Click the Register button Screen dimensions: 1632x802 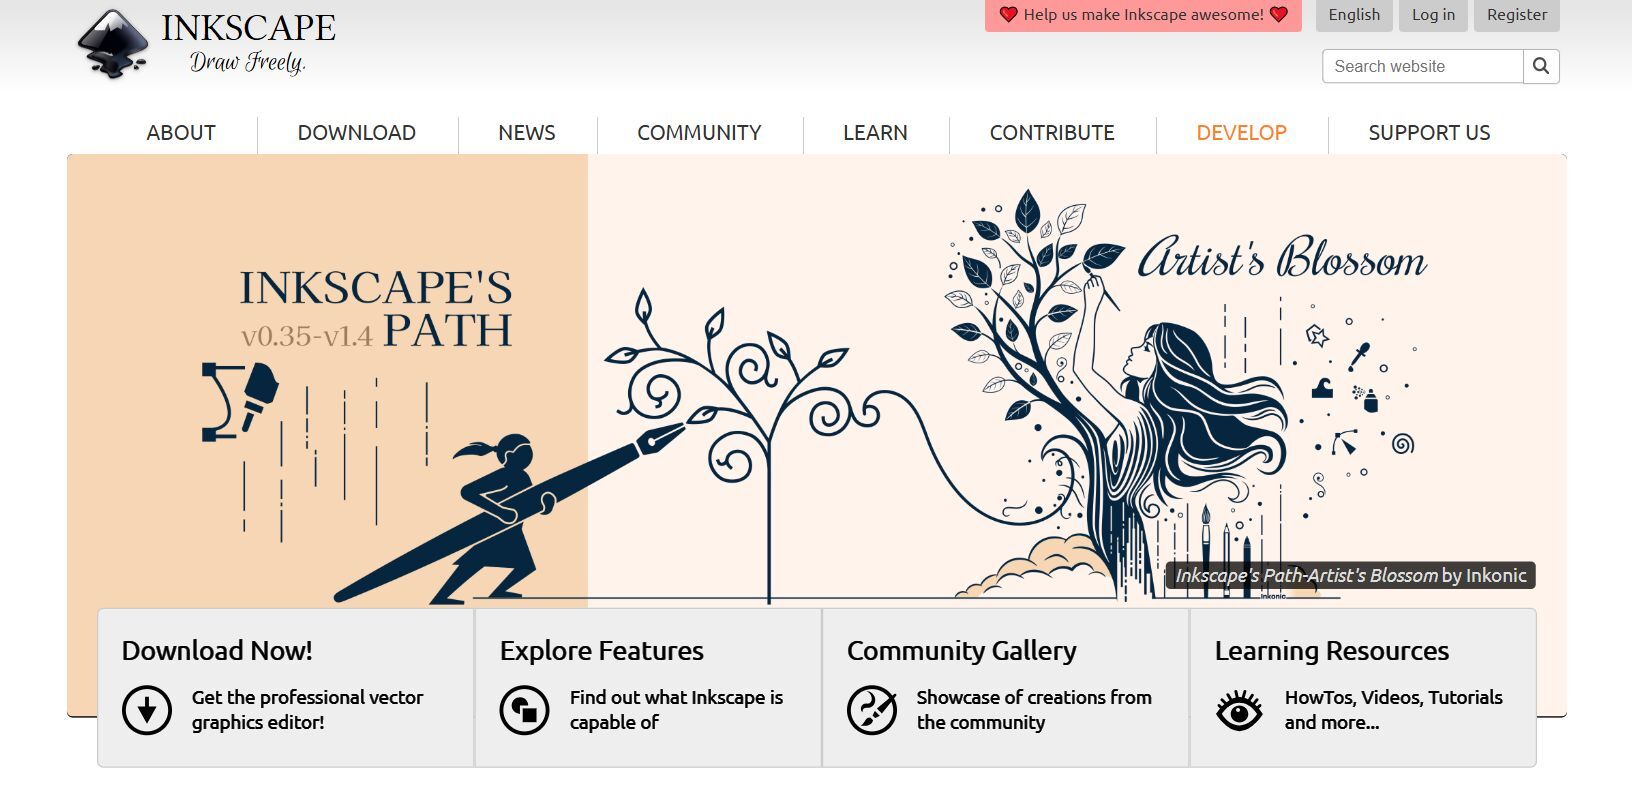click(1516, 15)
